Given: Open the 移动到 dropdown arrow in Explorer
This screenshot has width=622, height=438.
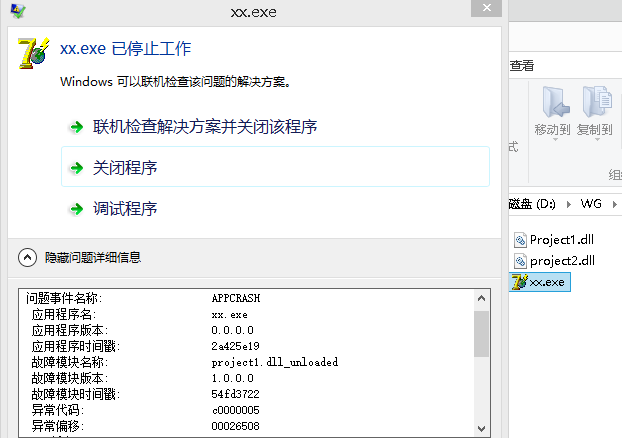Looking at the screenshot, I should click(x=555, y=140).
